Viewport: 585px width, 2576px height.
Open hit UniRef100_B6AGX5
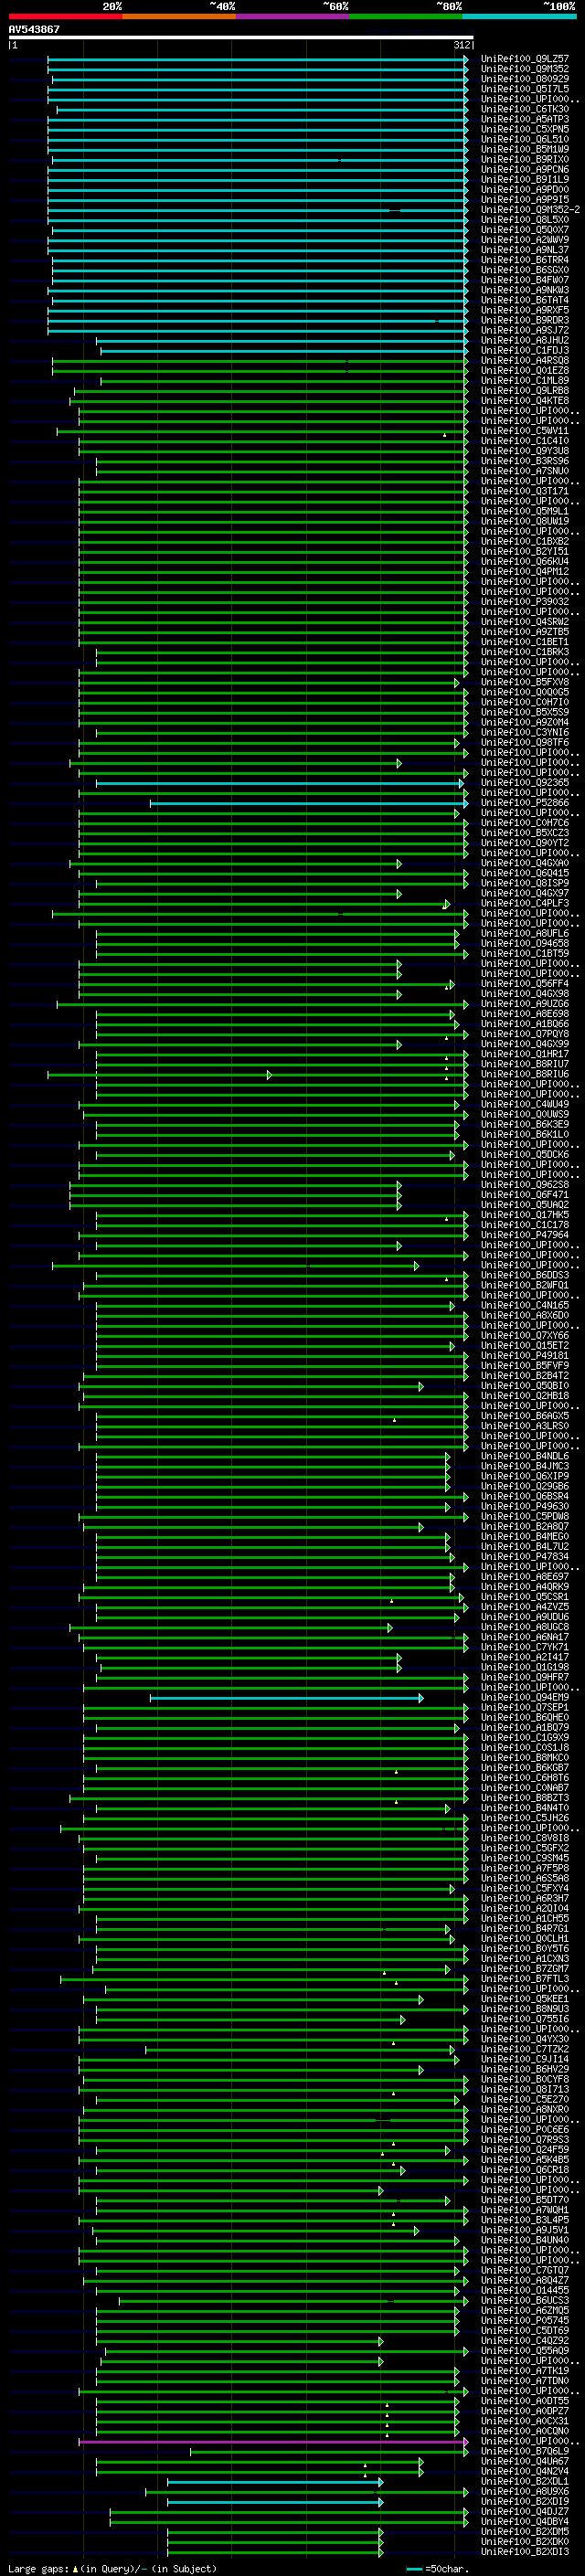coord(525,1416)
